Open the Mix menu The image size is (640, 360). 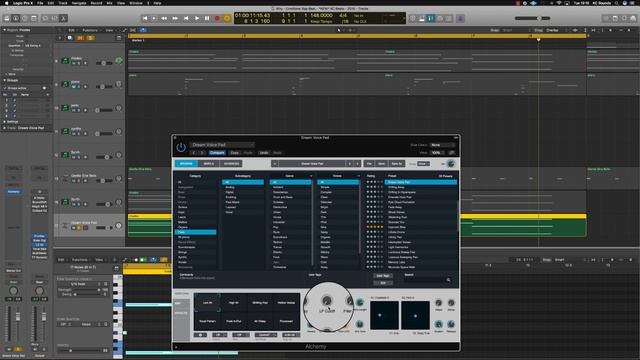[x=109, y=3]
